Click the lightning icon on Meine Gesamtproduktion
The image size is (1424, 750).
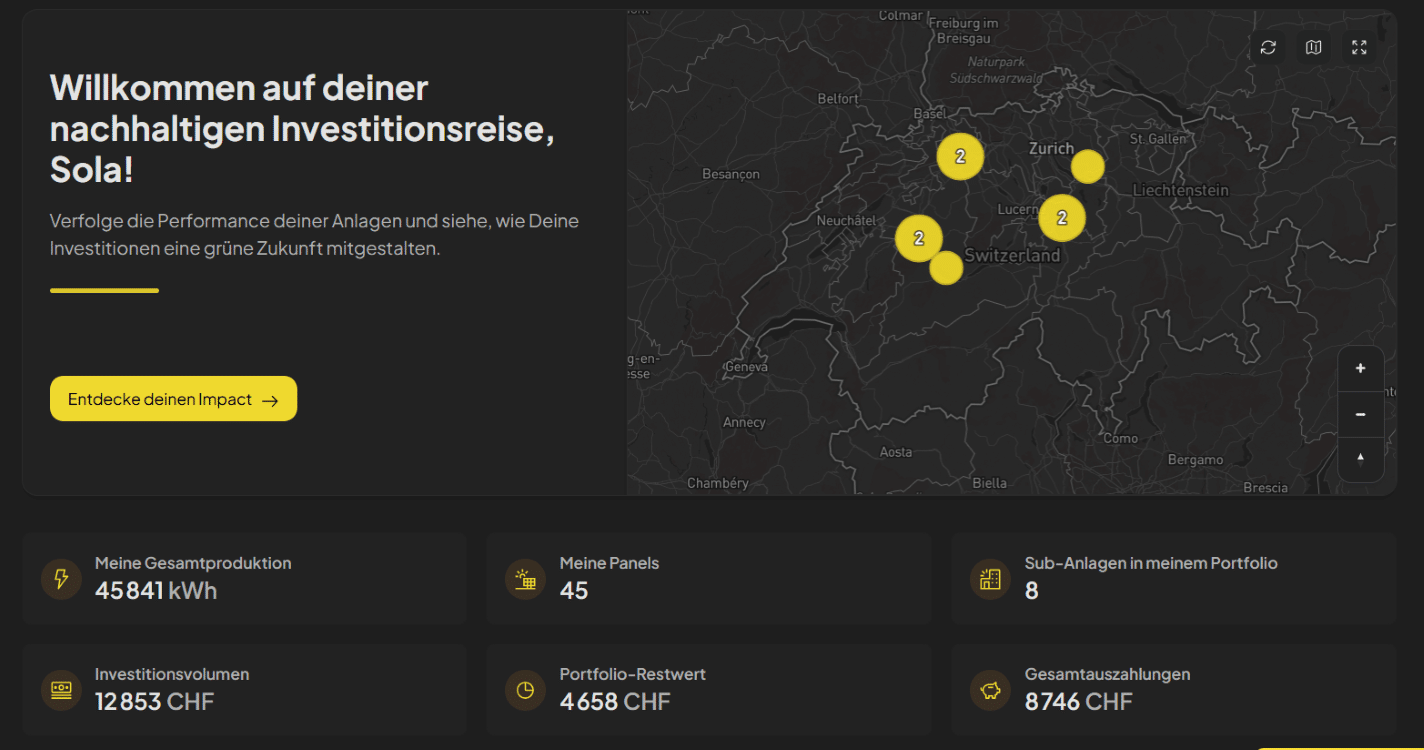click(x=61, y=578)
